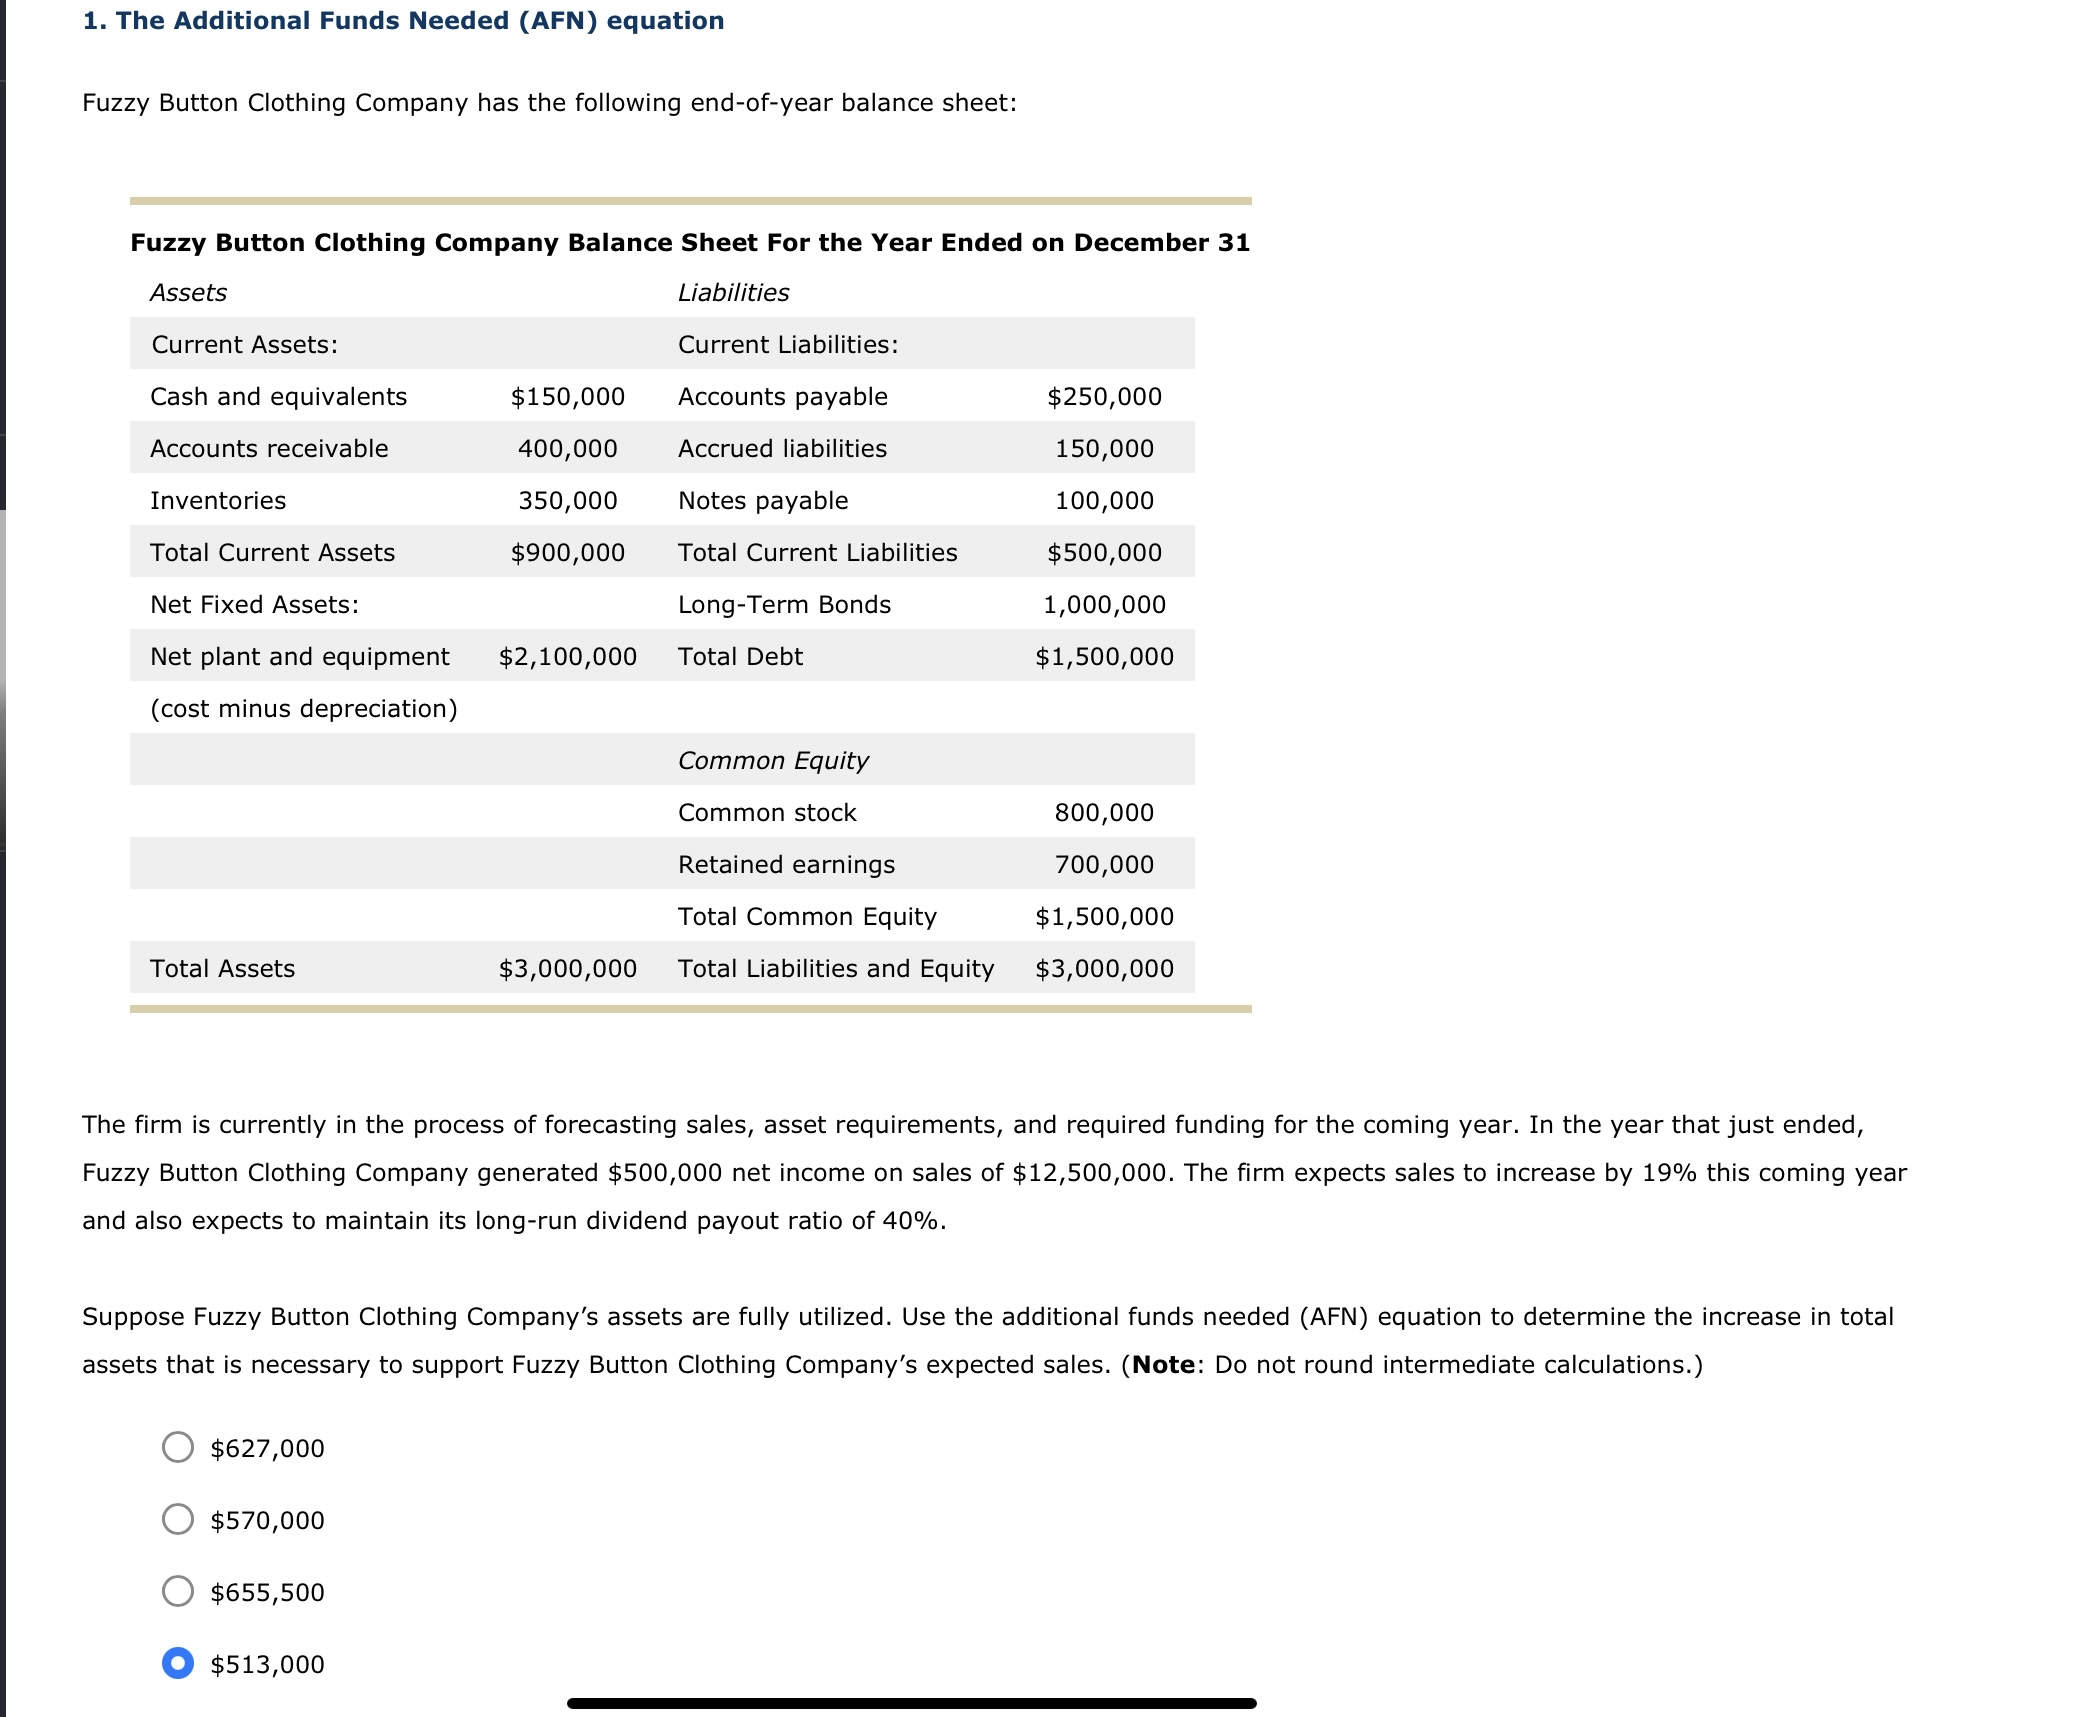Click the Total Current Assets amount $900,000
Image resolution: width=2092 pixels, height=1717 pixels.
pyautogui.click(x=568, y=552)
